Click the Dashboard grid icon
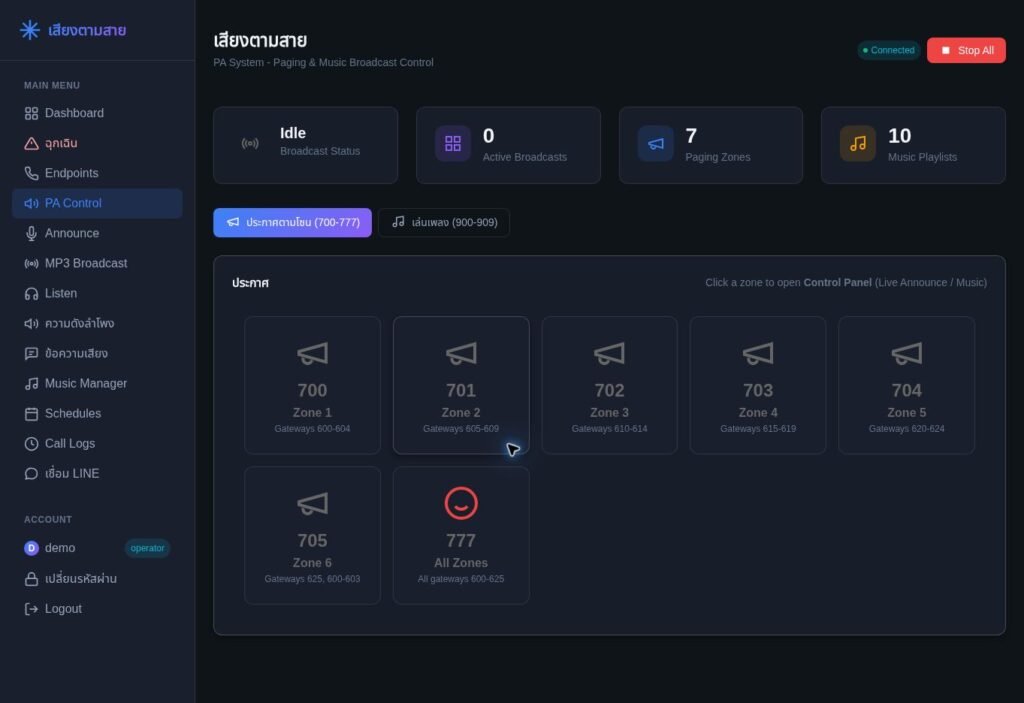Image resolution: width=1024 pixels, height=703 pixels. 31,114
